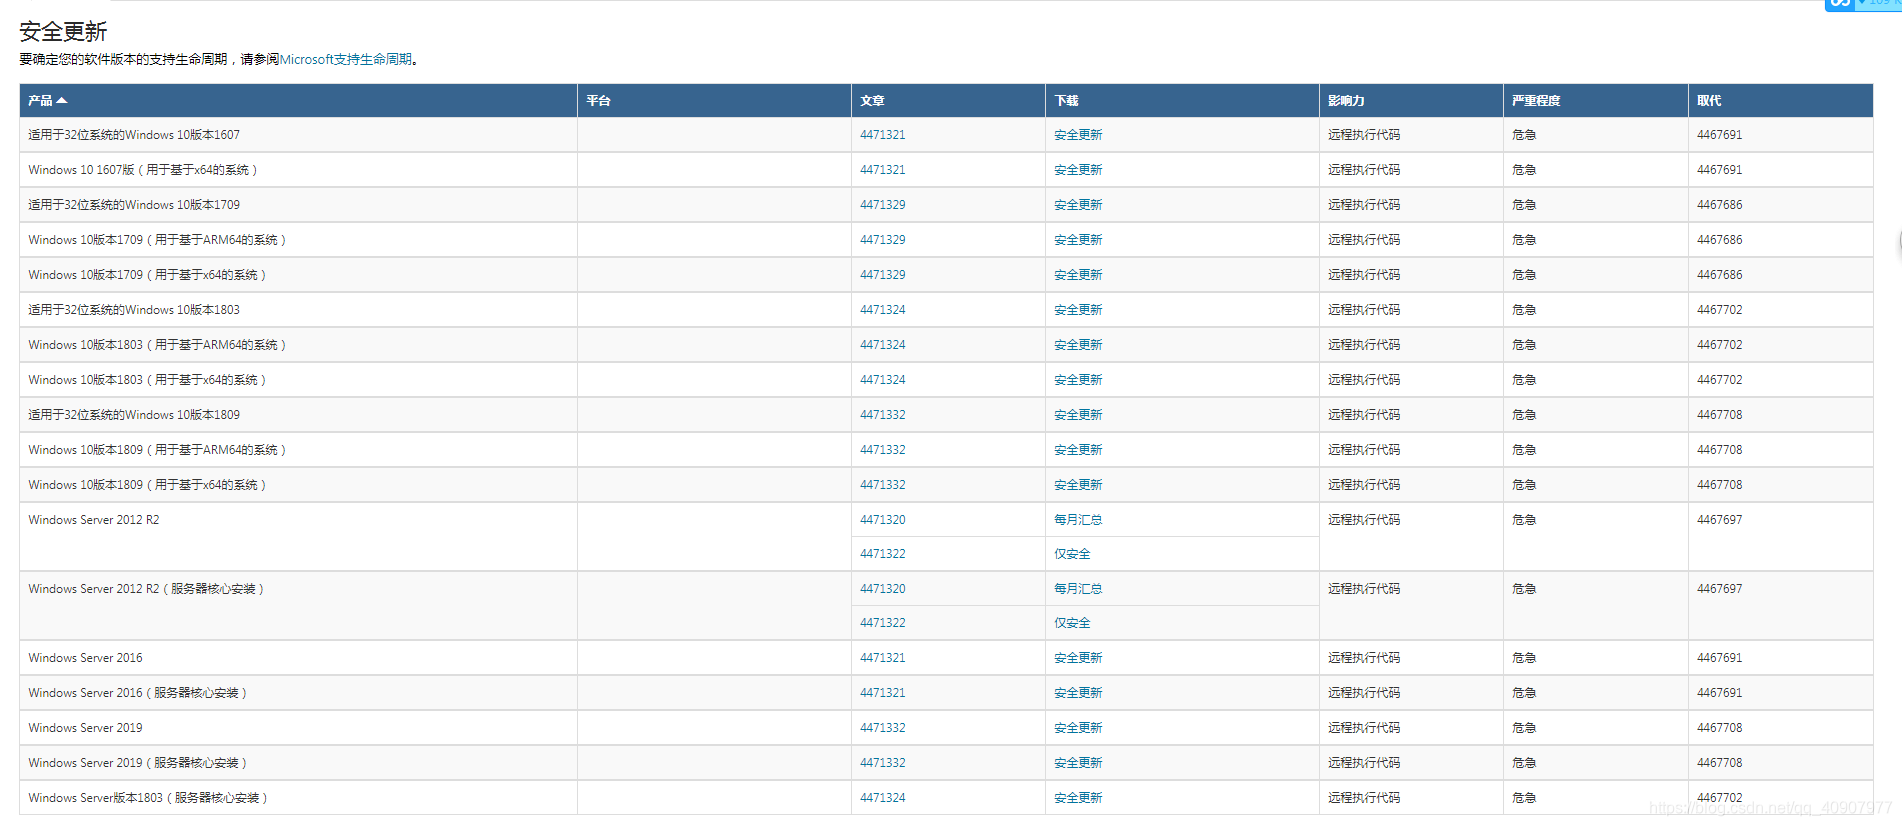Open article 4471324 for Windows 10版本1803 x64
The height and width of the screenshot is (826, 1902).
pyautogui.click(x=883, y=380)
